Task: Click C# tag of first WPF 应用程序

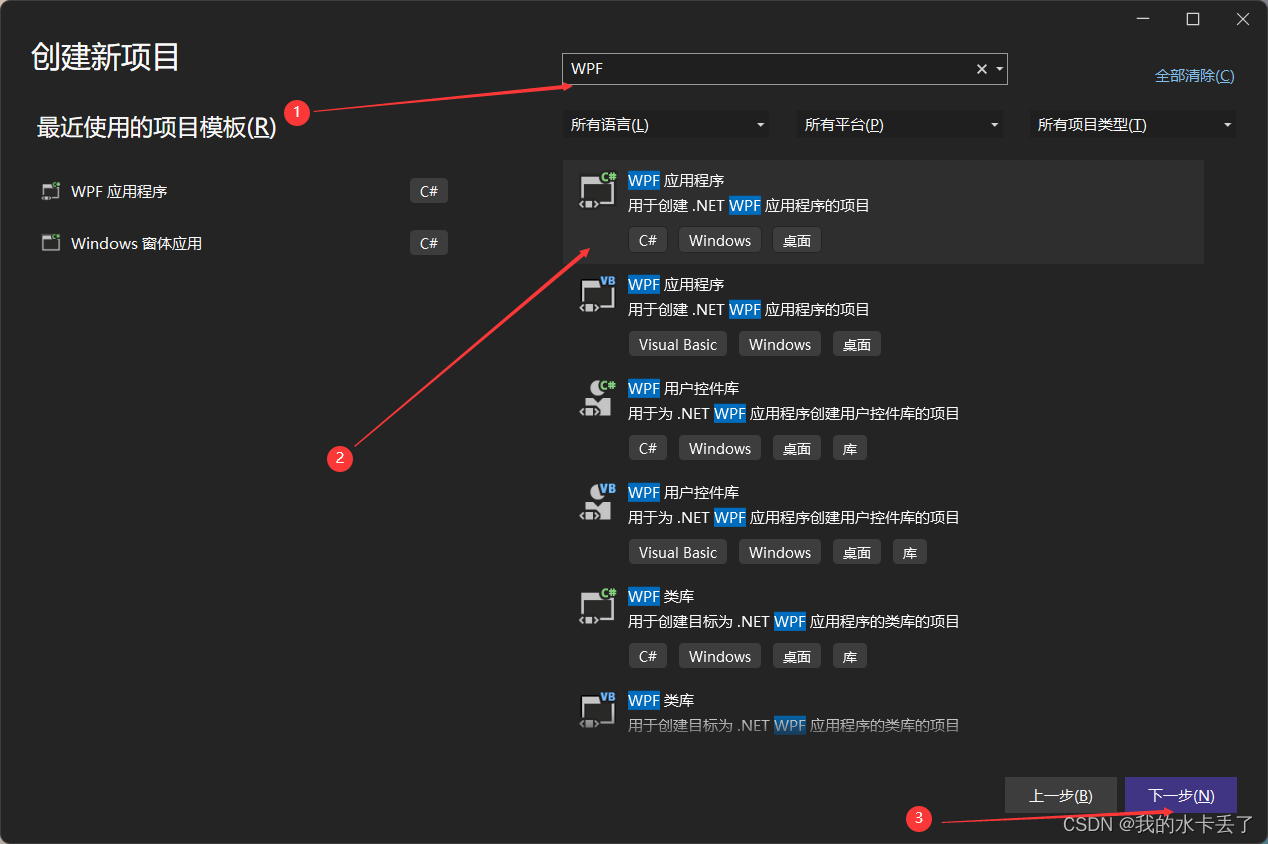Action: (648, 240)
